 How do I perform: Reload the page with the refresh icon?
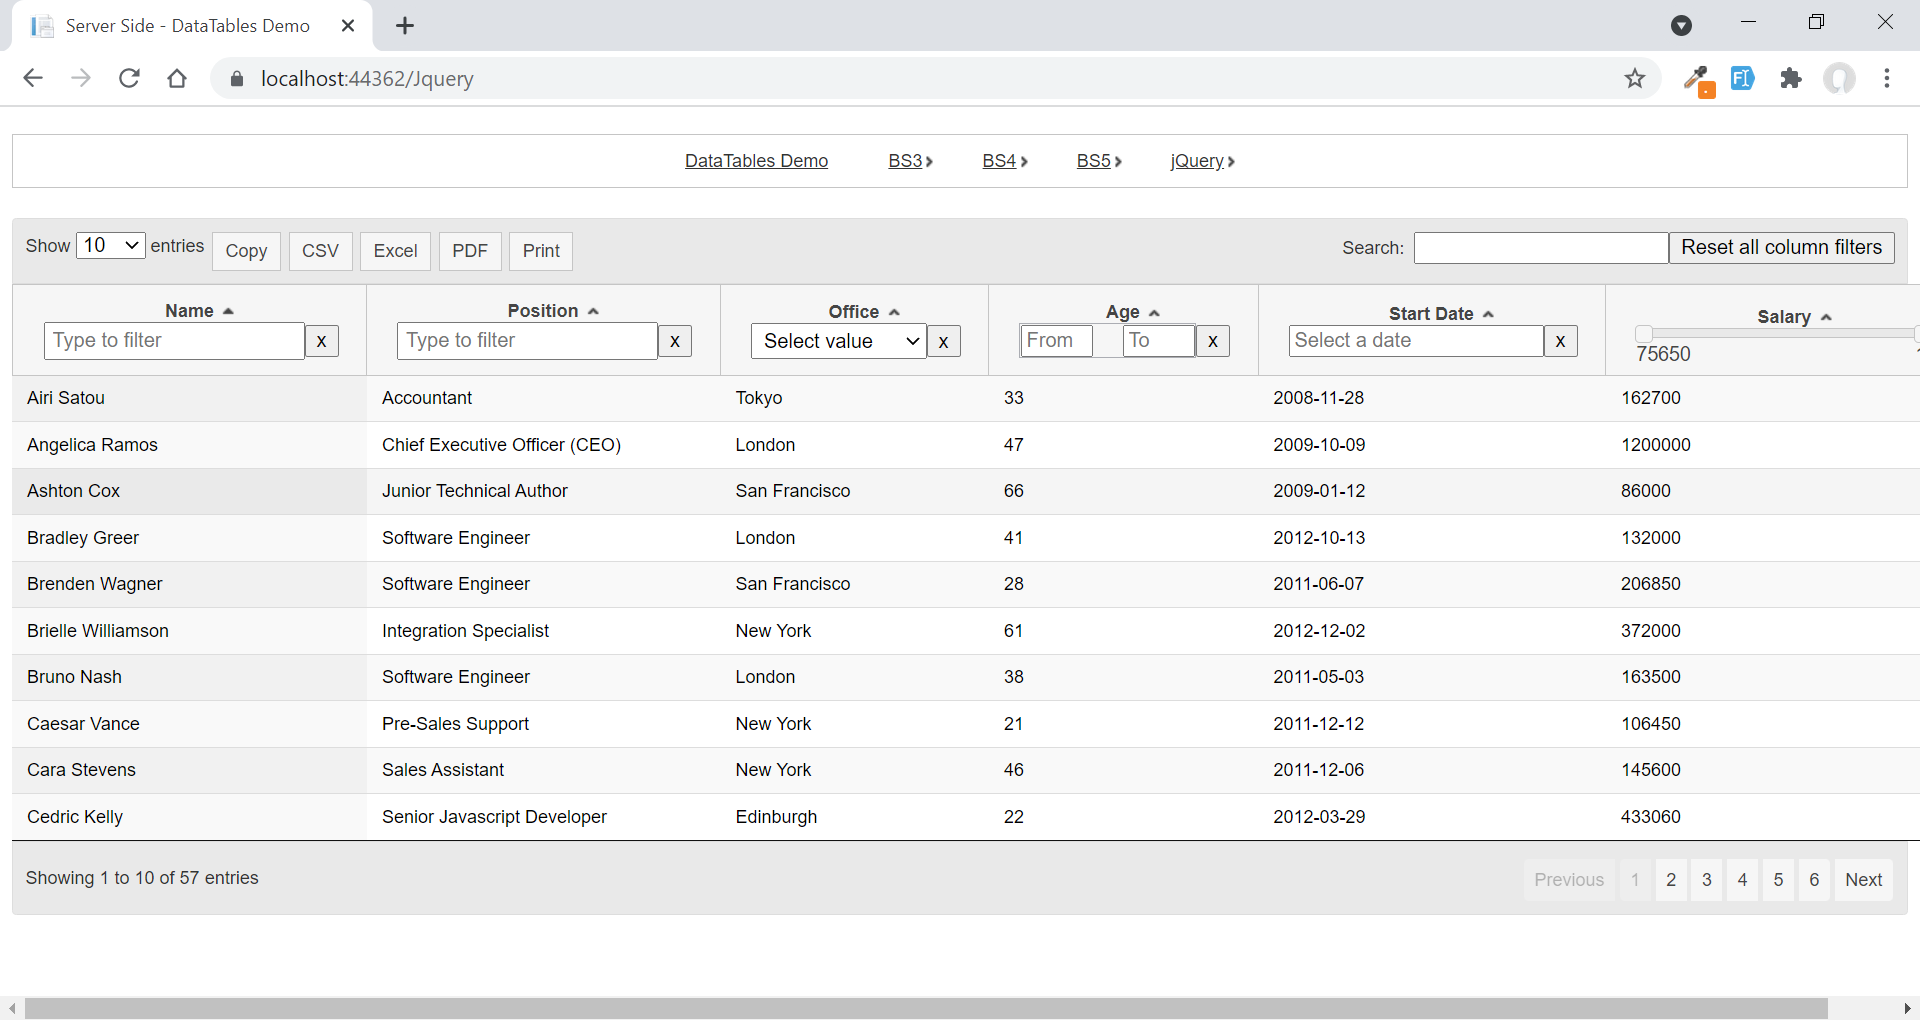tap(129, 78)
